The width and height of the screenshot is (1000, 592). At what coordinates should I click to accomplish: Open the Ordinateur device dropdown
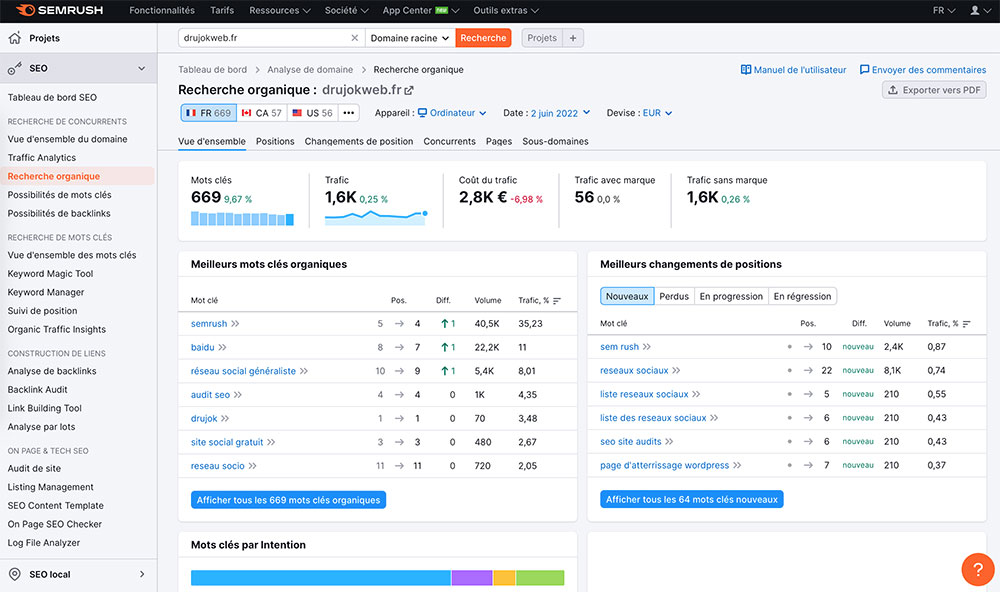tap(452, 113)
